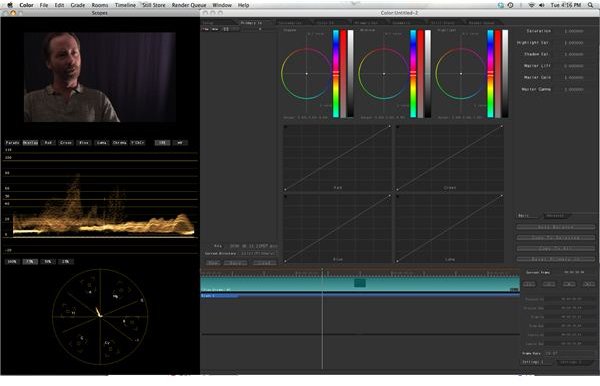
Task: Switch to the Secondaries room tab
Action: (x=290, y=23)
